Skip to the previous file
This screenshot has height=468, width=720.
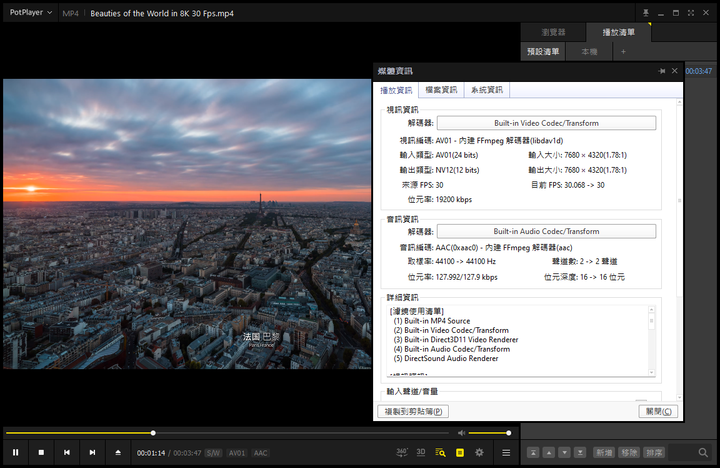pyautogui.click(x=67, y=452)
